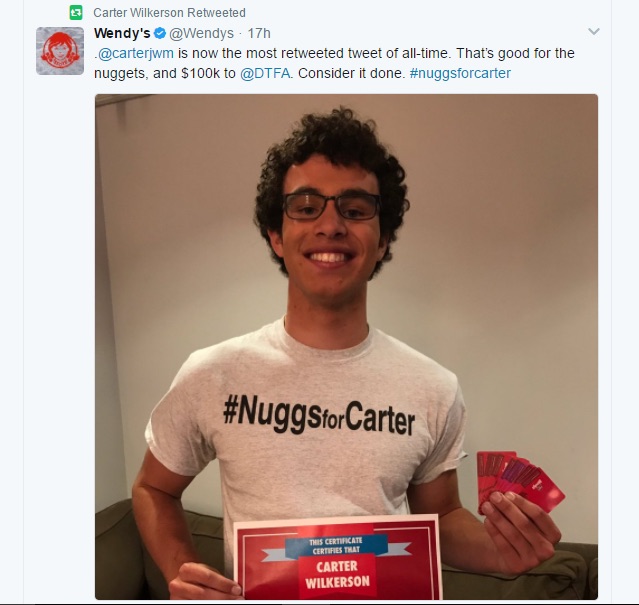Click the red gift cards in photo

[519, 480]
